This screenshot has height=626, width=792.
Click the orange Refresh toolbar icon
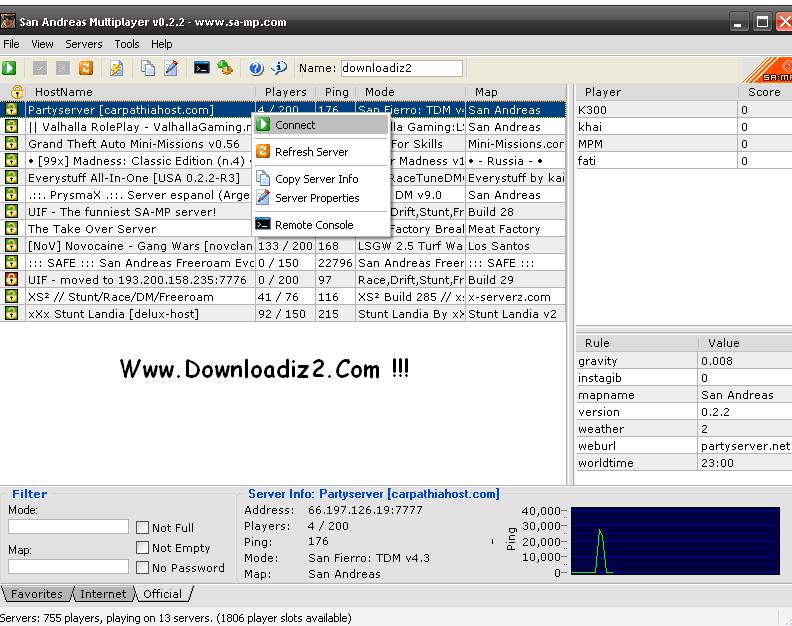tap(86, 68)
